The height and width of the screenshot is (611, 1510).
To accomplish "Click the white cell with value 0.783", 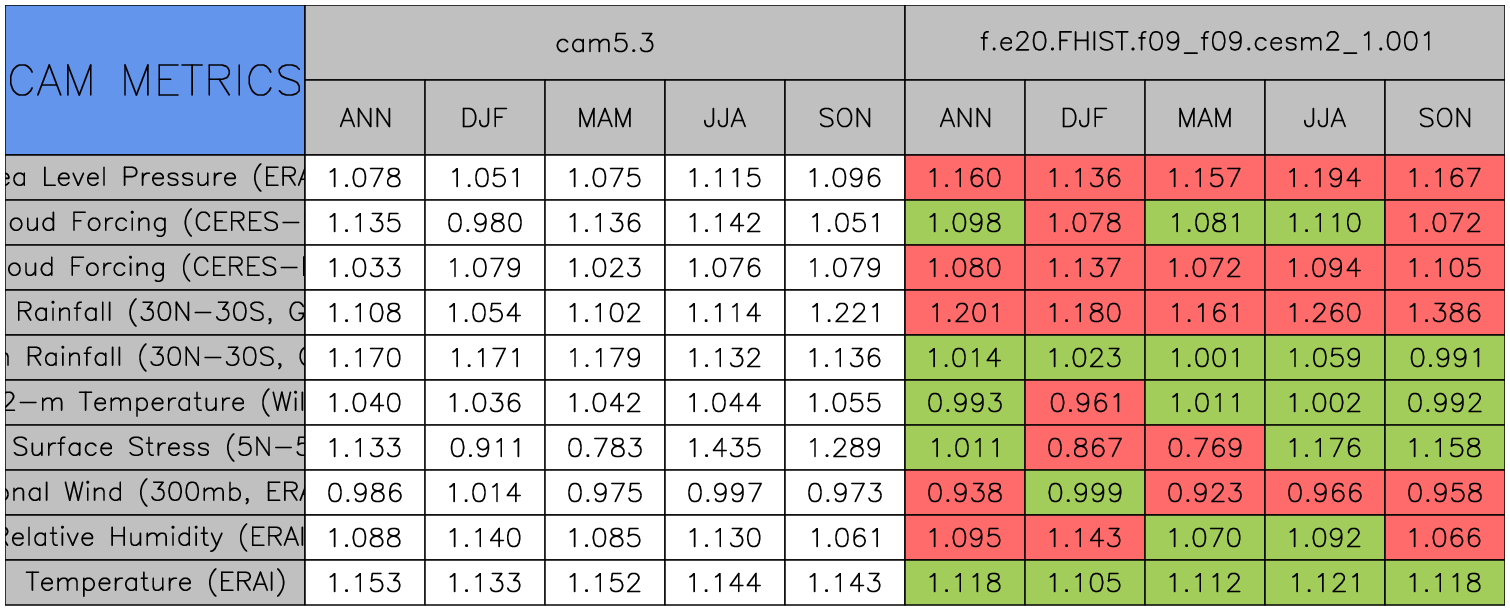I will pyautogui.click(x=605, y=448).
